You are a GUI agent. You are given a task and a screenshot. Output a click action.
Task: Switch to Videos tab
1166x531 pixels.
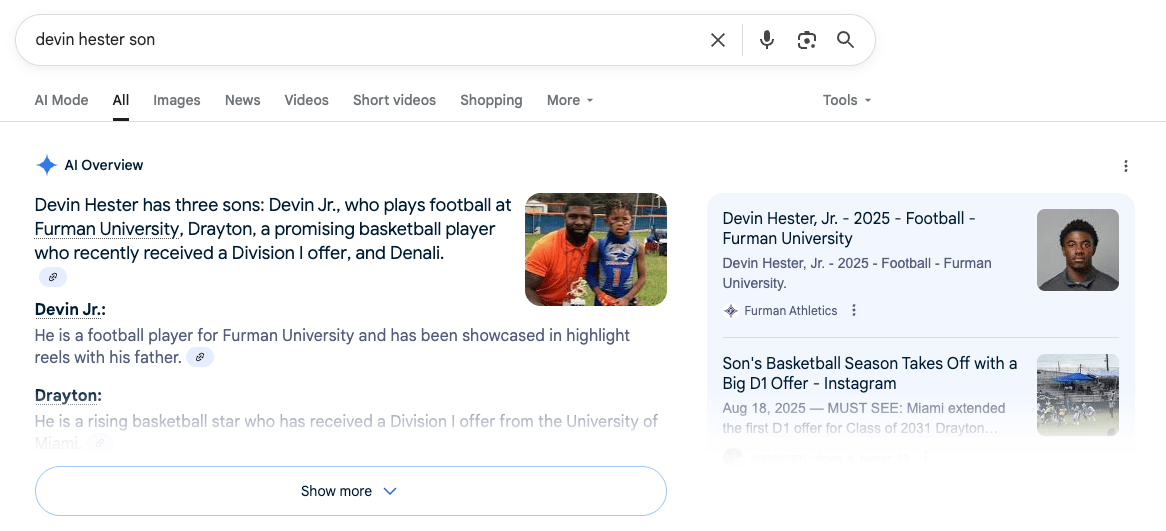coord(306,100)
